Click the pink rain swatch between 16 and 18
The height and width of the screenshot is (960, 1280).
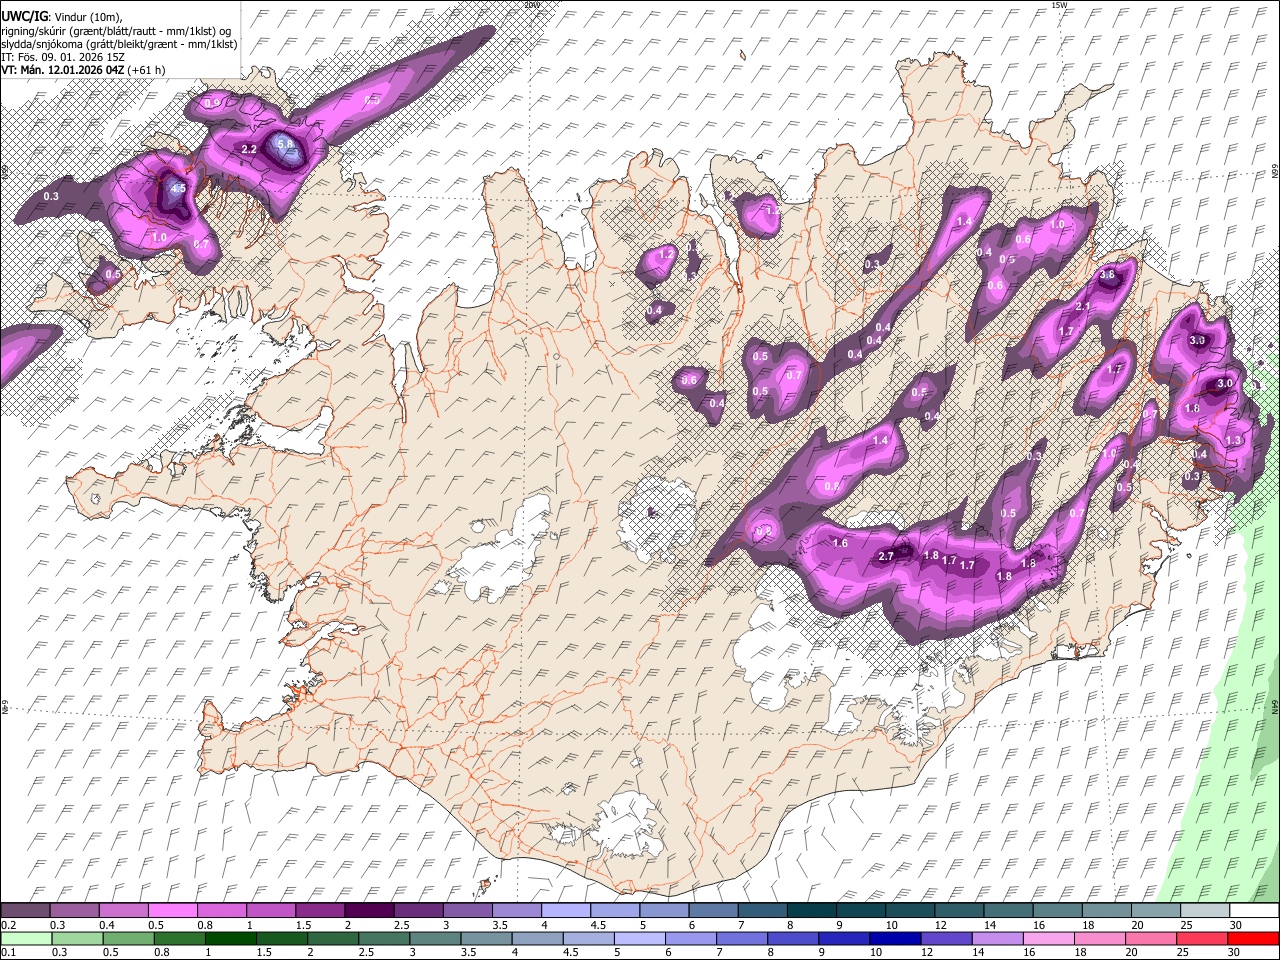pyautogui.click(x=1047, y=939)
